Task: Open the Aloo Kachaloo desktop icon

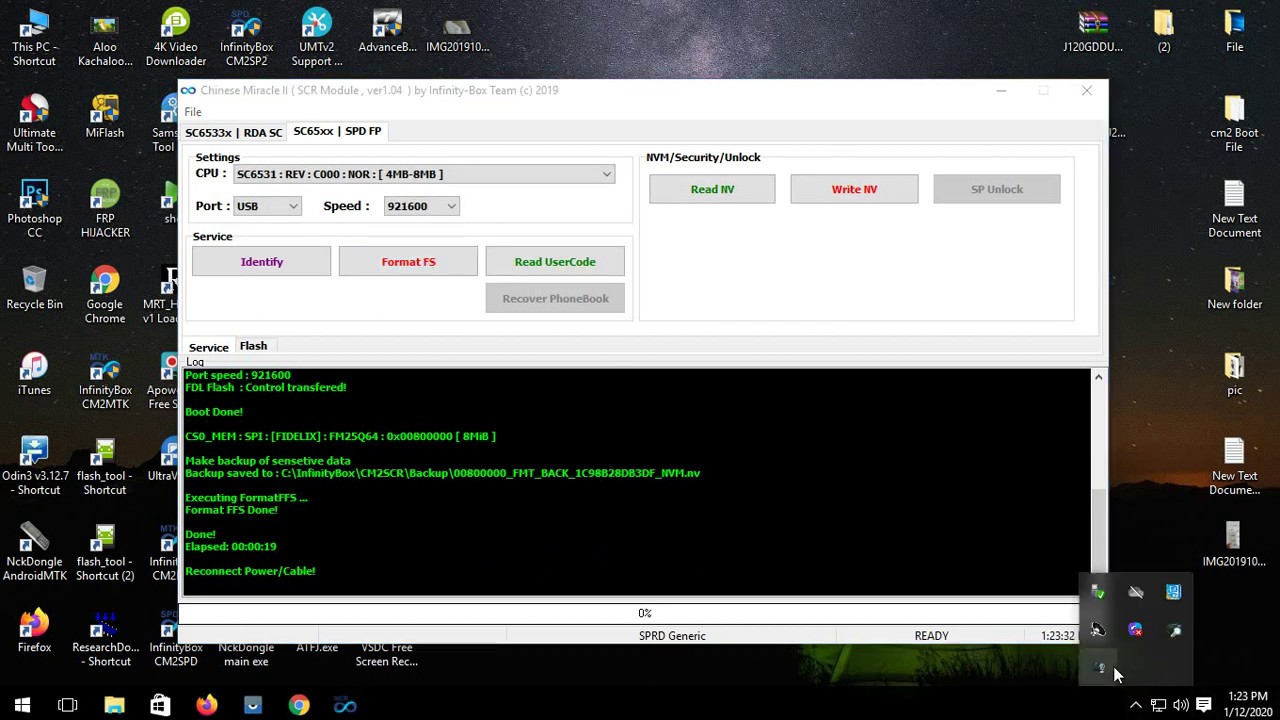Action: (x=105, y=38)
